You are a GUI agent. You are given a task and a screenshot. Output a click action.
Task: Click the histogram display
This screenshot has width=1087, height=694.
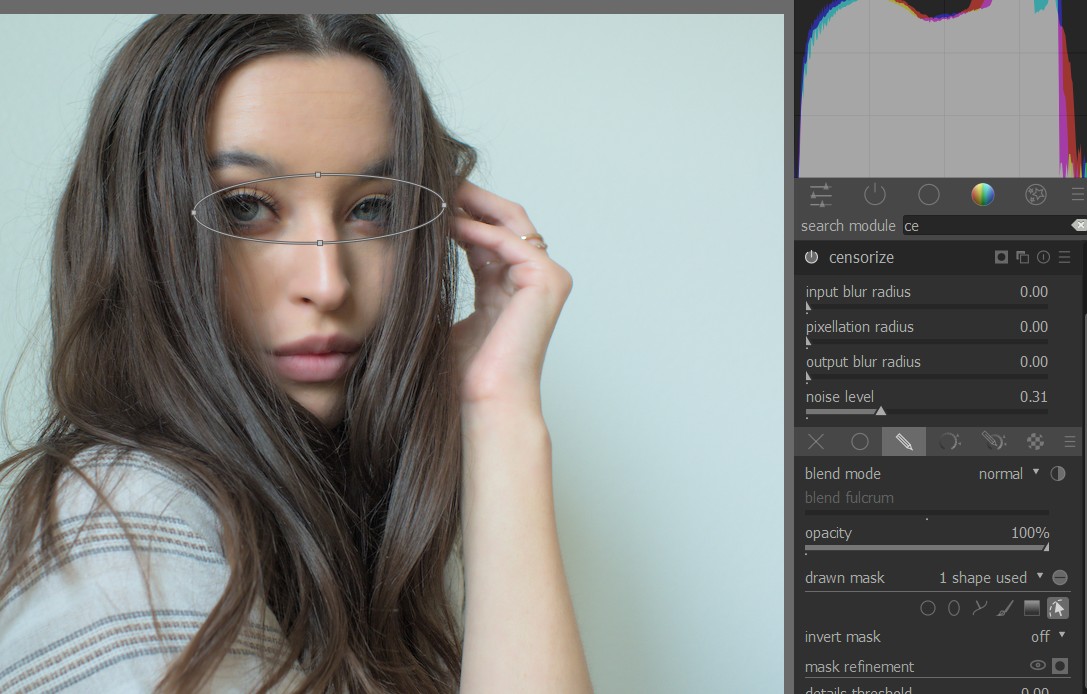[x=940, y=89]
